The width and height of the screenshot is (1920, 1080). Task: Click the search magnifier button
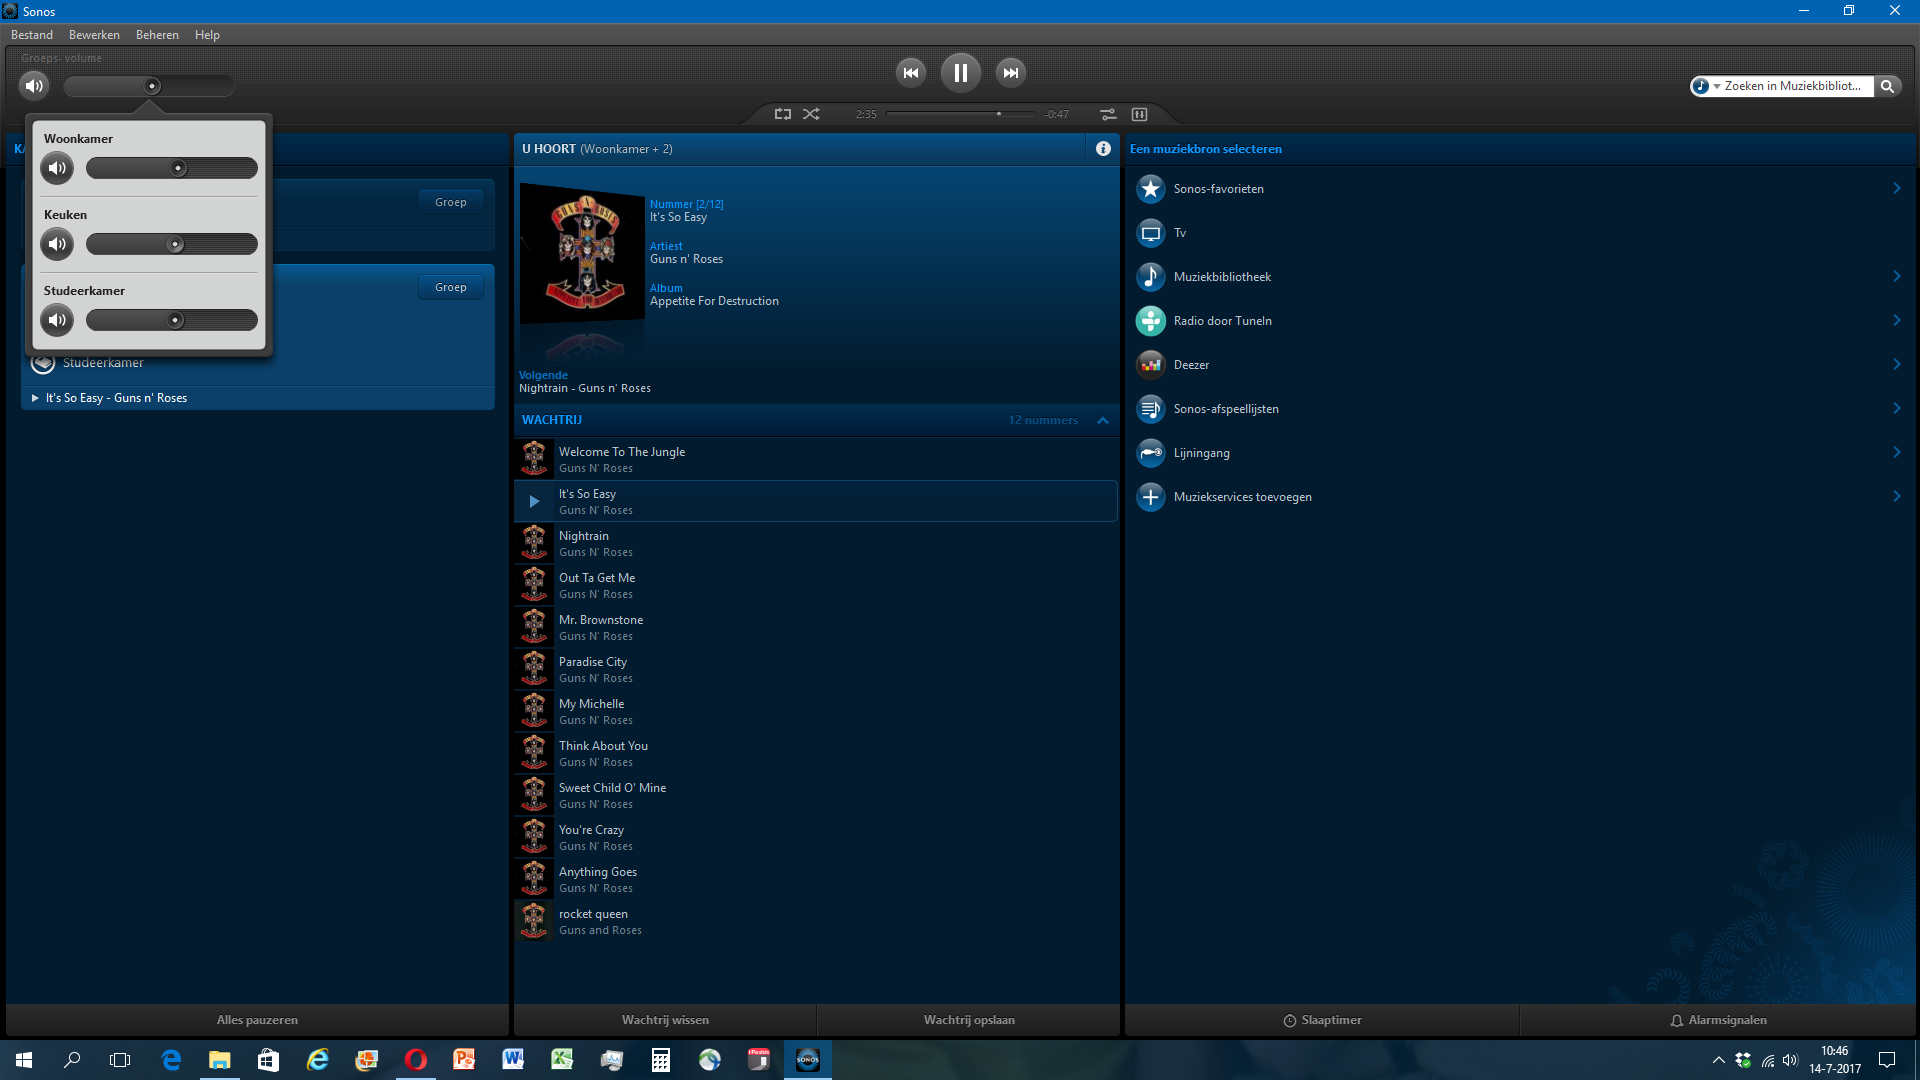[1887, 86]
